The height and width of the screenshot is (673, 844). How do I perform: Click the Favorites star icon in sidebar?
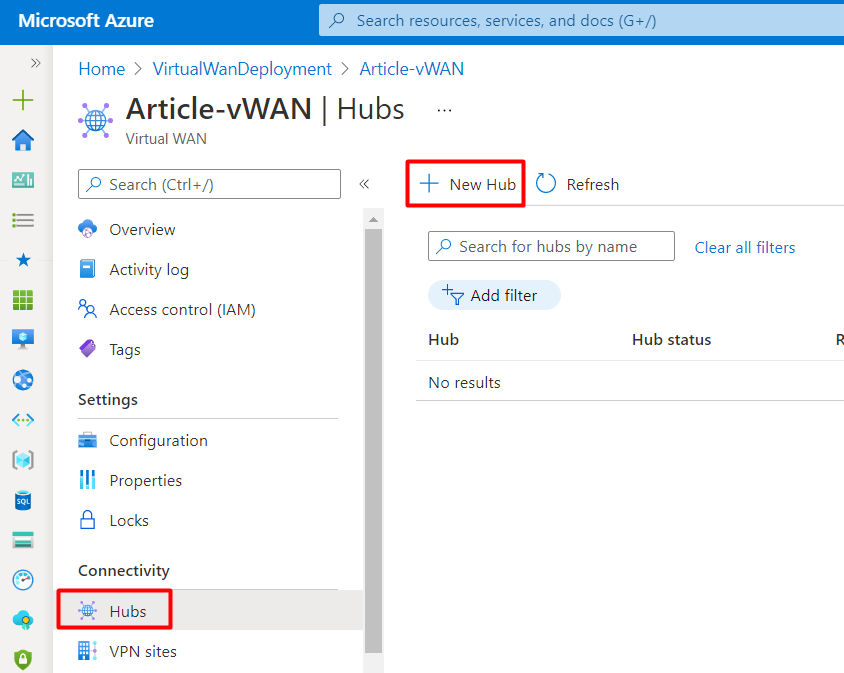coord(23,260)
